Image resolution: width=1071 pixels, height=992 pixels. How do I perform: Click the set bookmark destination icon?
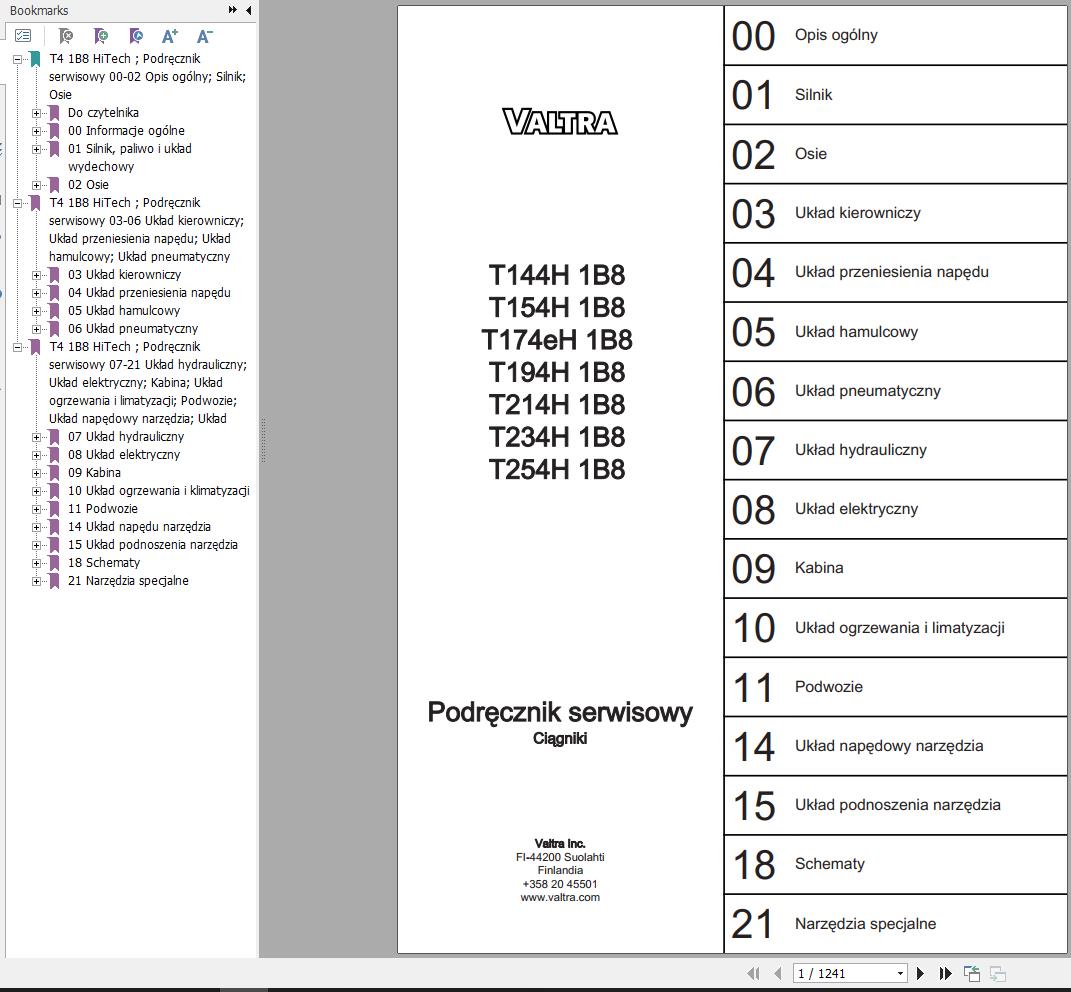tap(136, 36)
